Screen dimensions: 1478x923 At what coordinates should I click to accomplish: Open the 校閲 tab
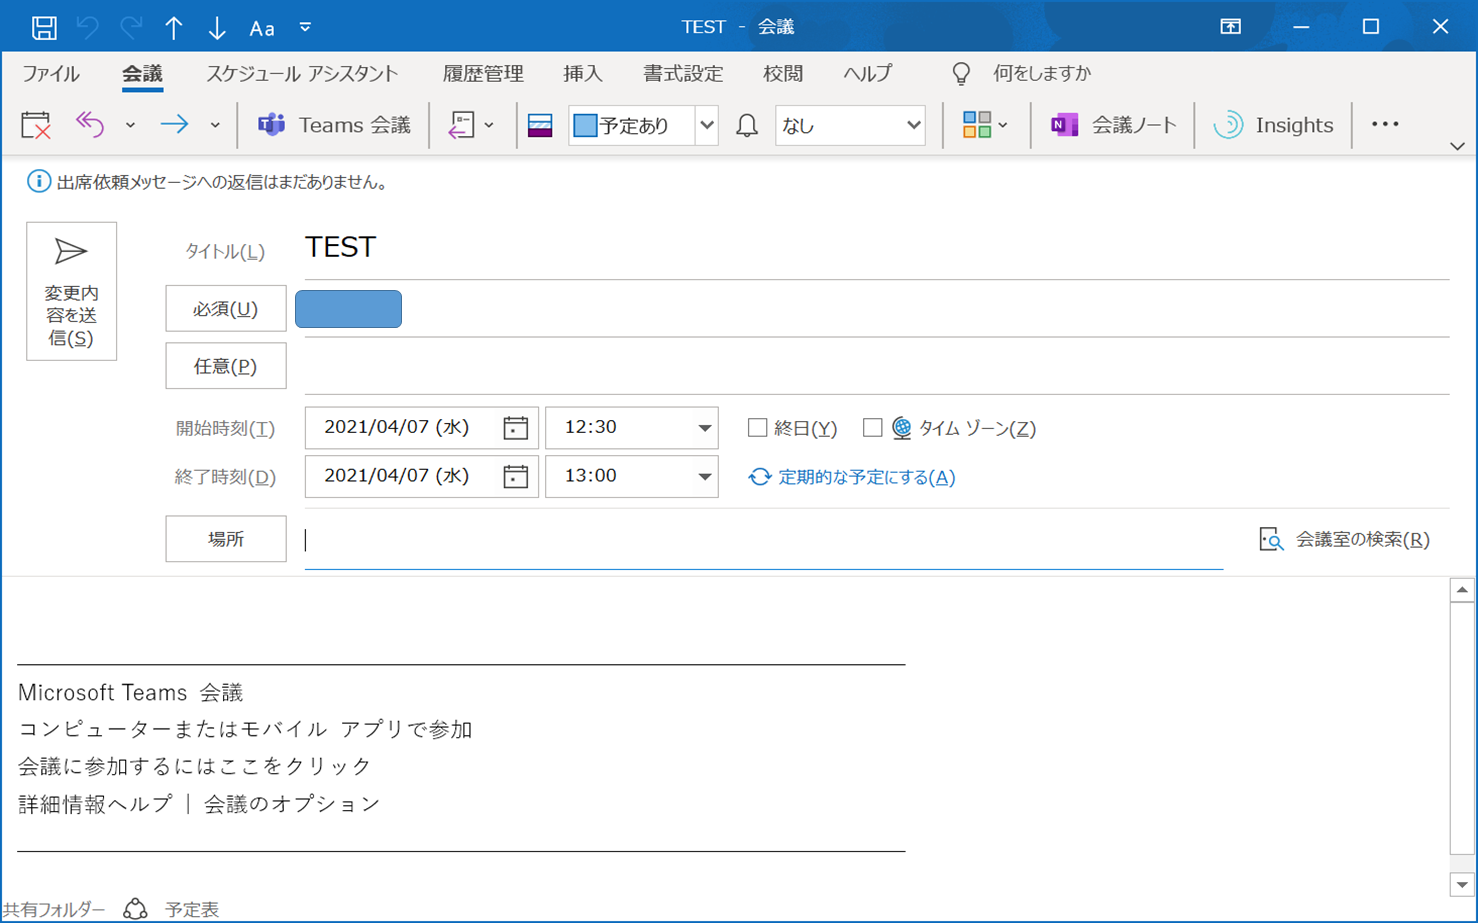click(783, 73)
